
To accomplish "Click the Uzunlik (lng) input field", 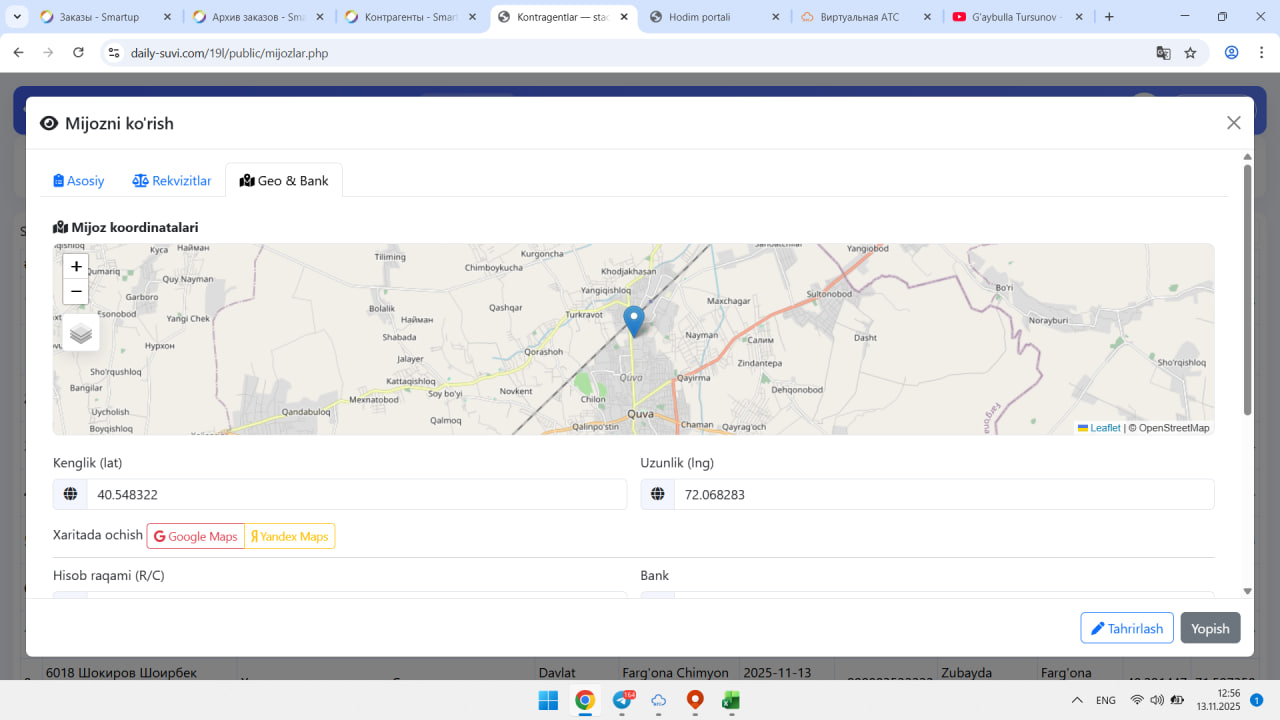I will [942, 495].
